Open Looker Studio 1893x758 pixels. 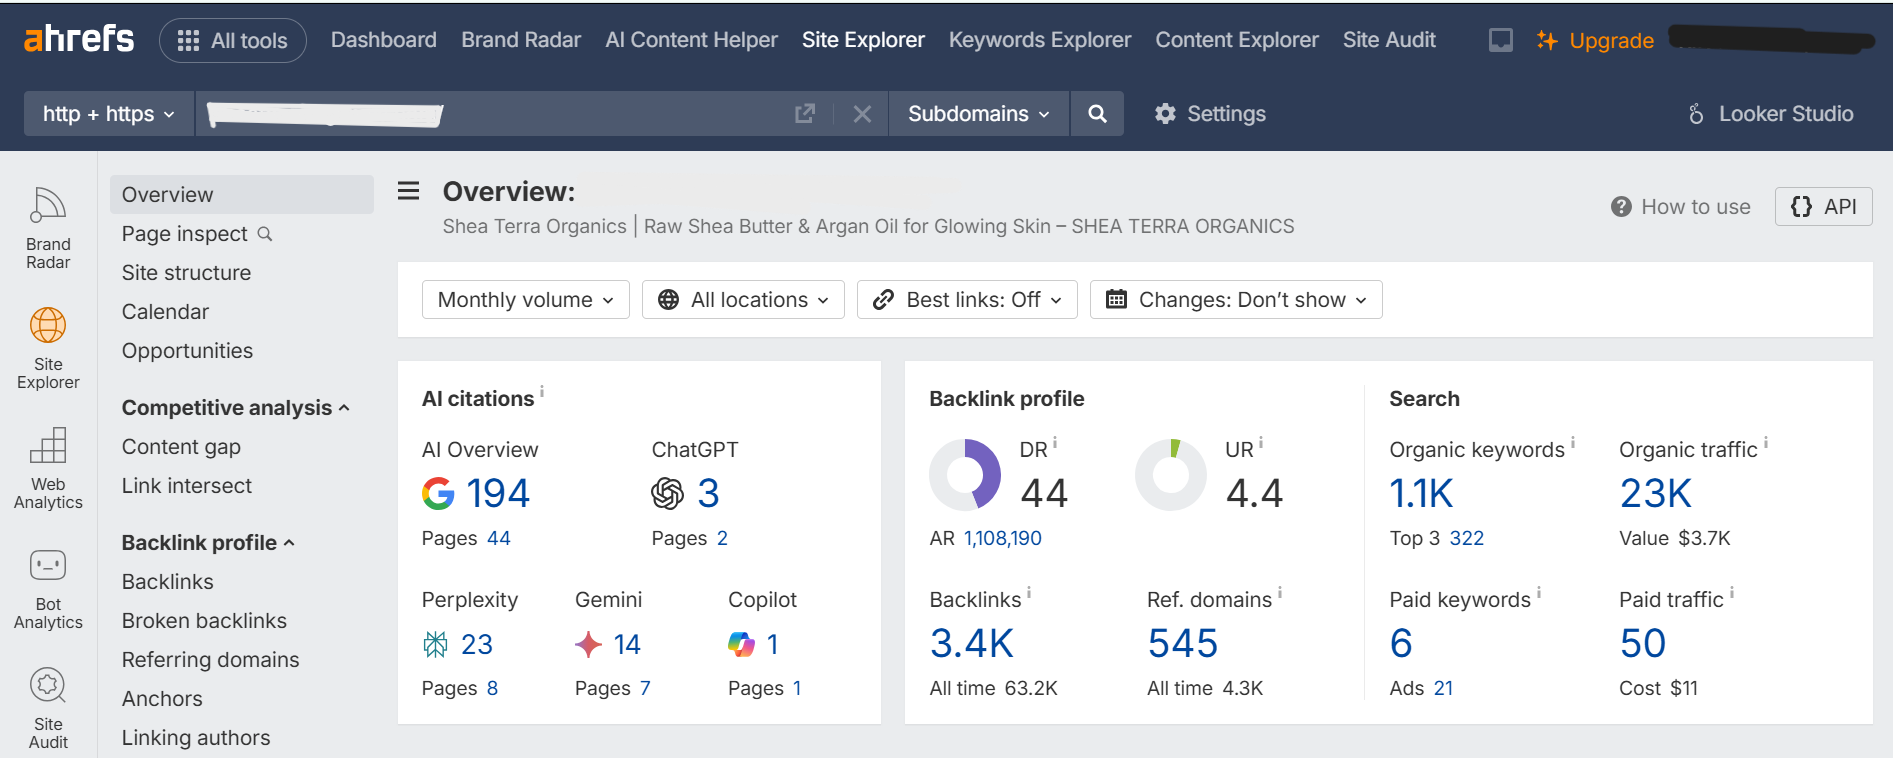[1770, 114]
